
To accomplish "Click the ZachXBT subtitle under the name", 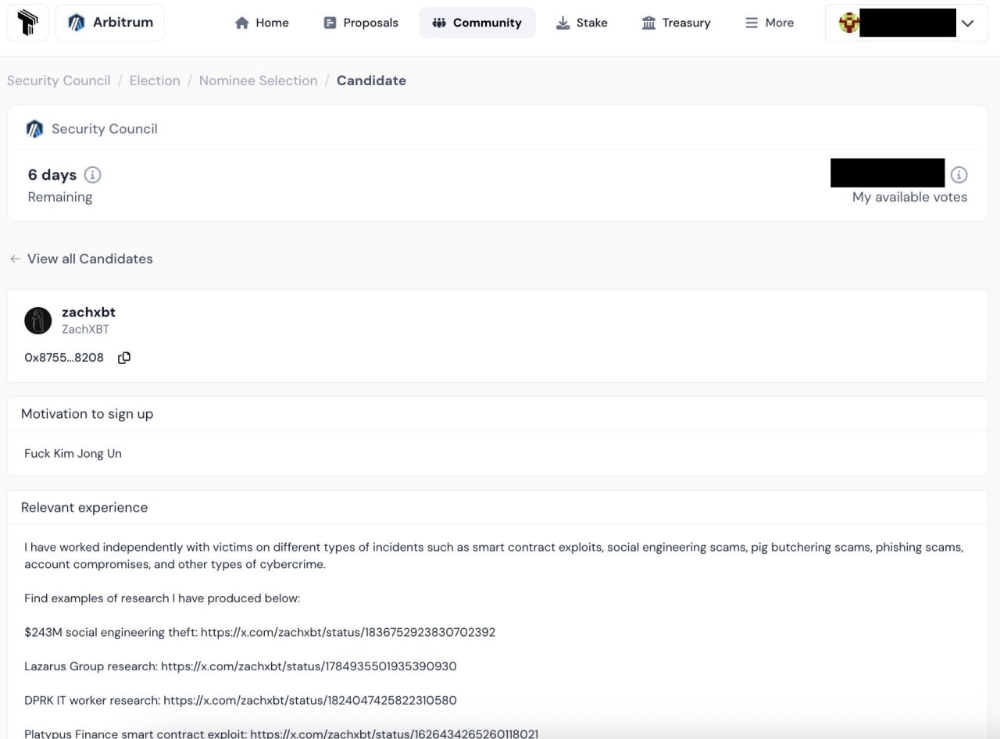I will 85,329.
